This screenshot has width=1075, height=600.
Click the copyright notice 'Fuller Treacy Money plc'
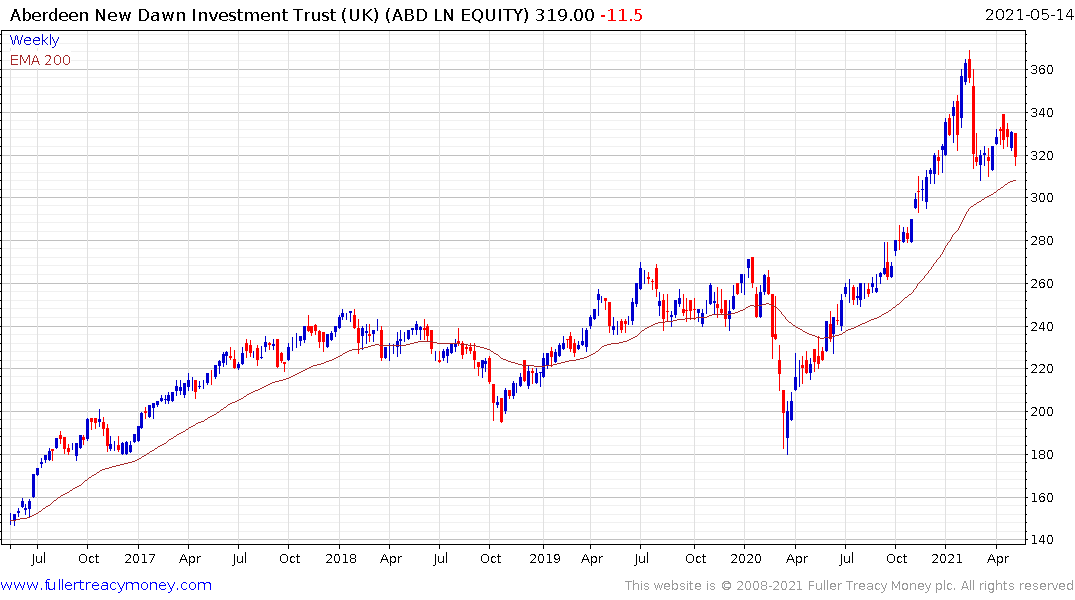[882, 586]
